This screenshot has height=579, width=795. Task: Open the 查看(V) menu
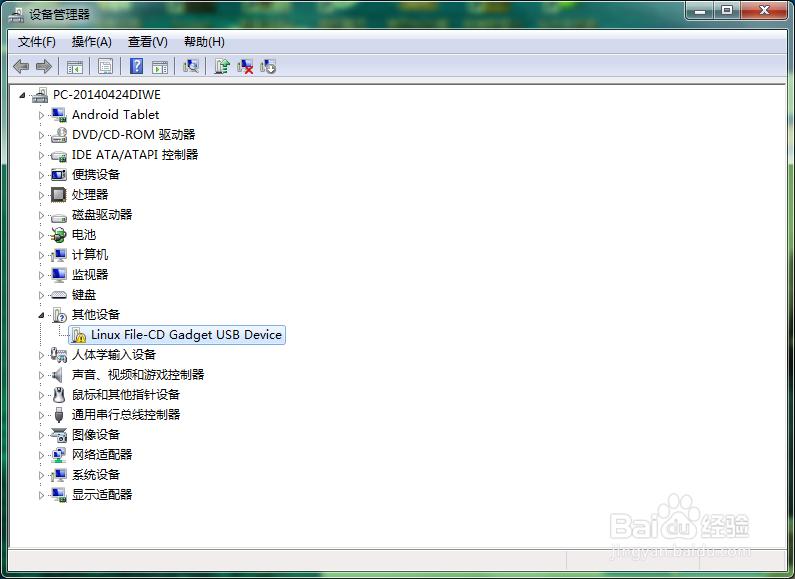(x=148, y=42)
